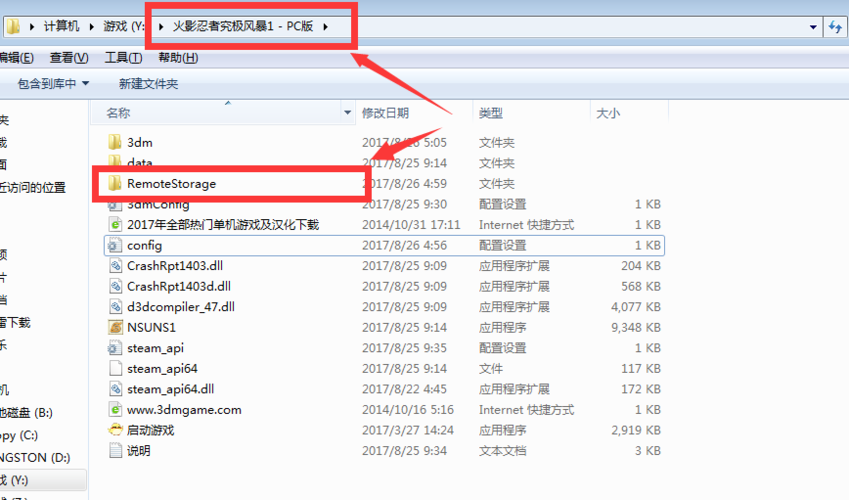This screenshot has width=849, height=500.
Task: Click the refresh button beside the address bar
Action: click(x=835, y=27)
